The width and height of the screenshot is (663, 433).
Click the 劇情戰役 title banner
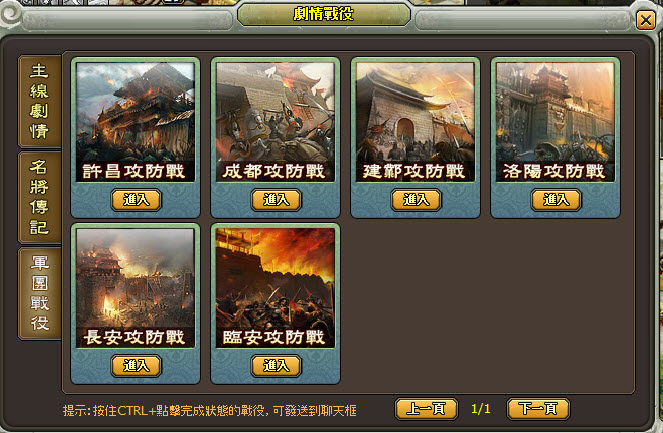tap(324, 14)
